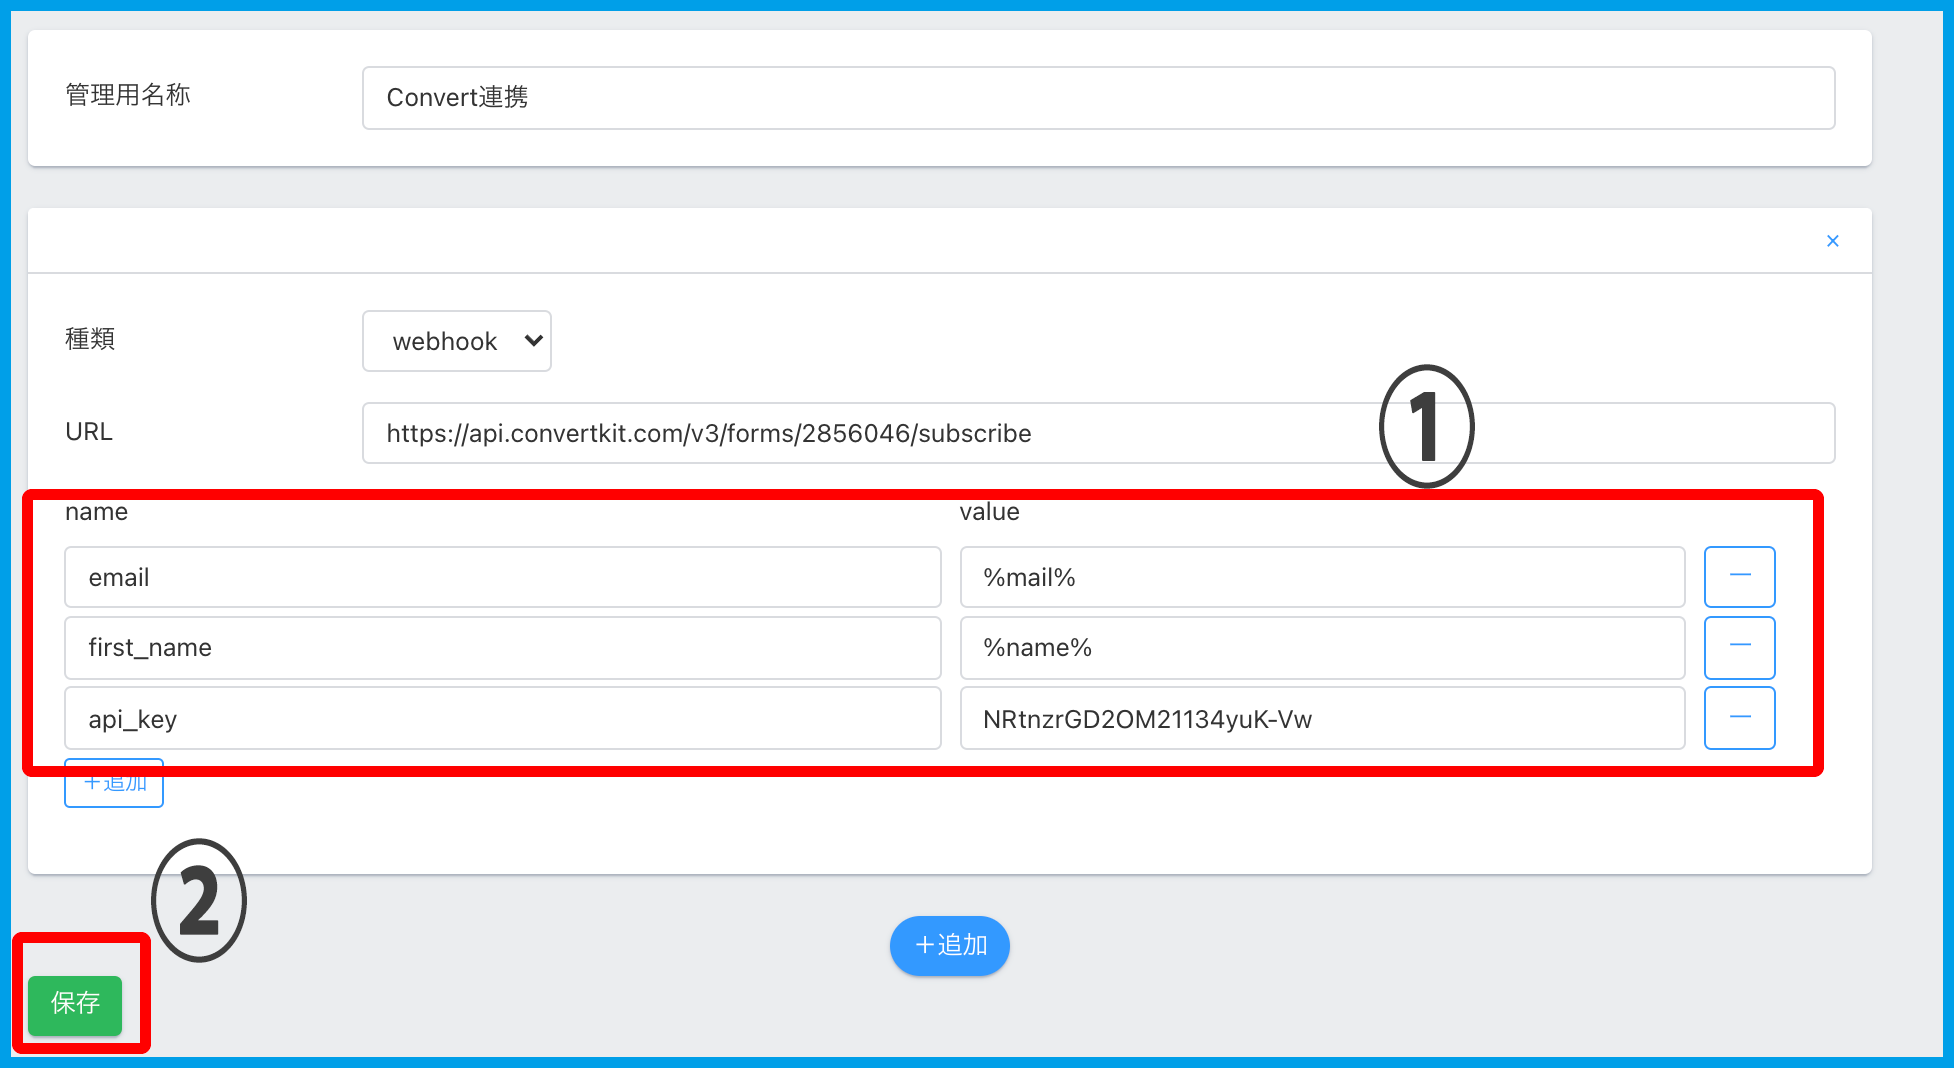Click the value field containing %name%
The width and height of the screenshot is (1954, 1068).
click(x=1322, y=648)
